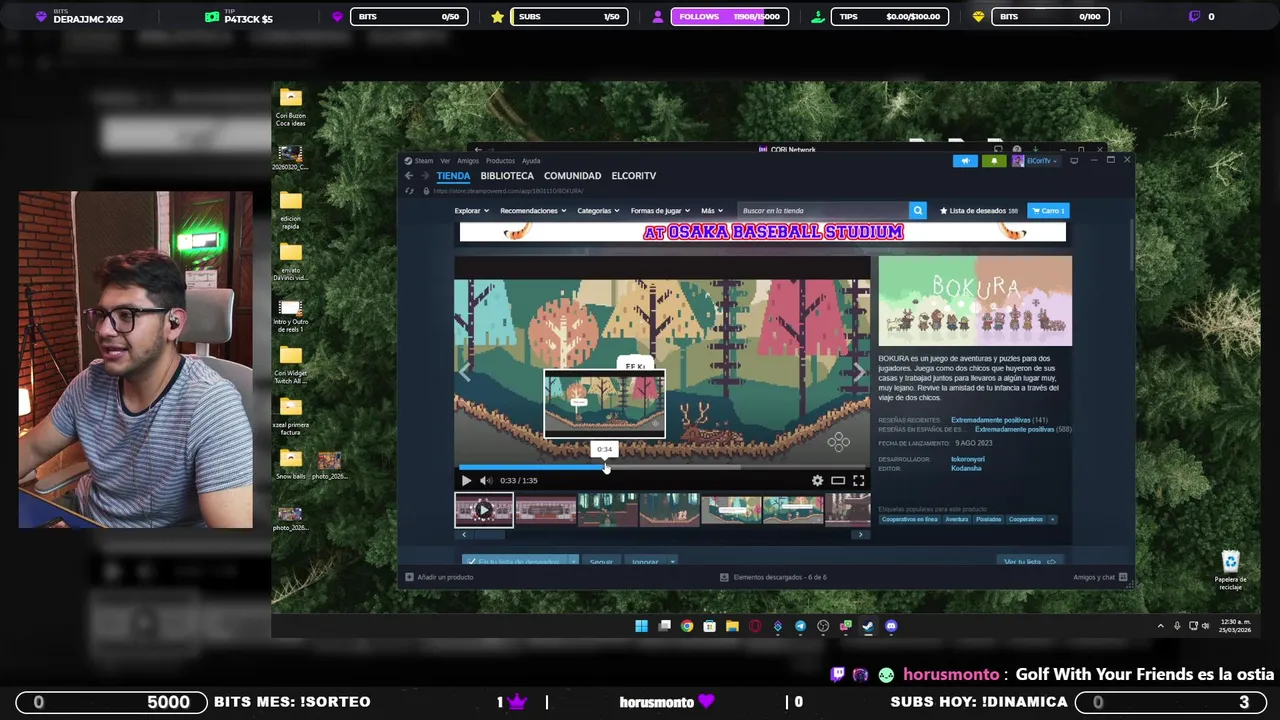
Task: Click the Buscar en la tienda field
Action: 822,211
